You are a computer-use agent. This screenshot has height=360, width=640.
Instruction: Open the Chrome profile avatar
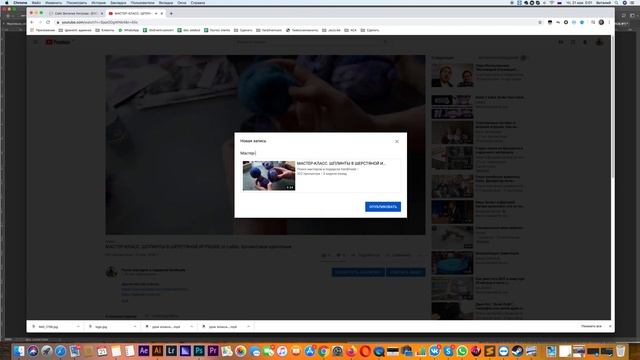601,22
